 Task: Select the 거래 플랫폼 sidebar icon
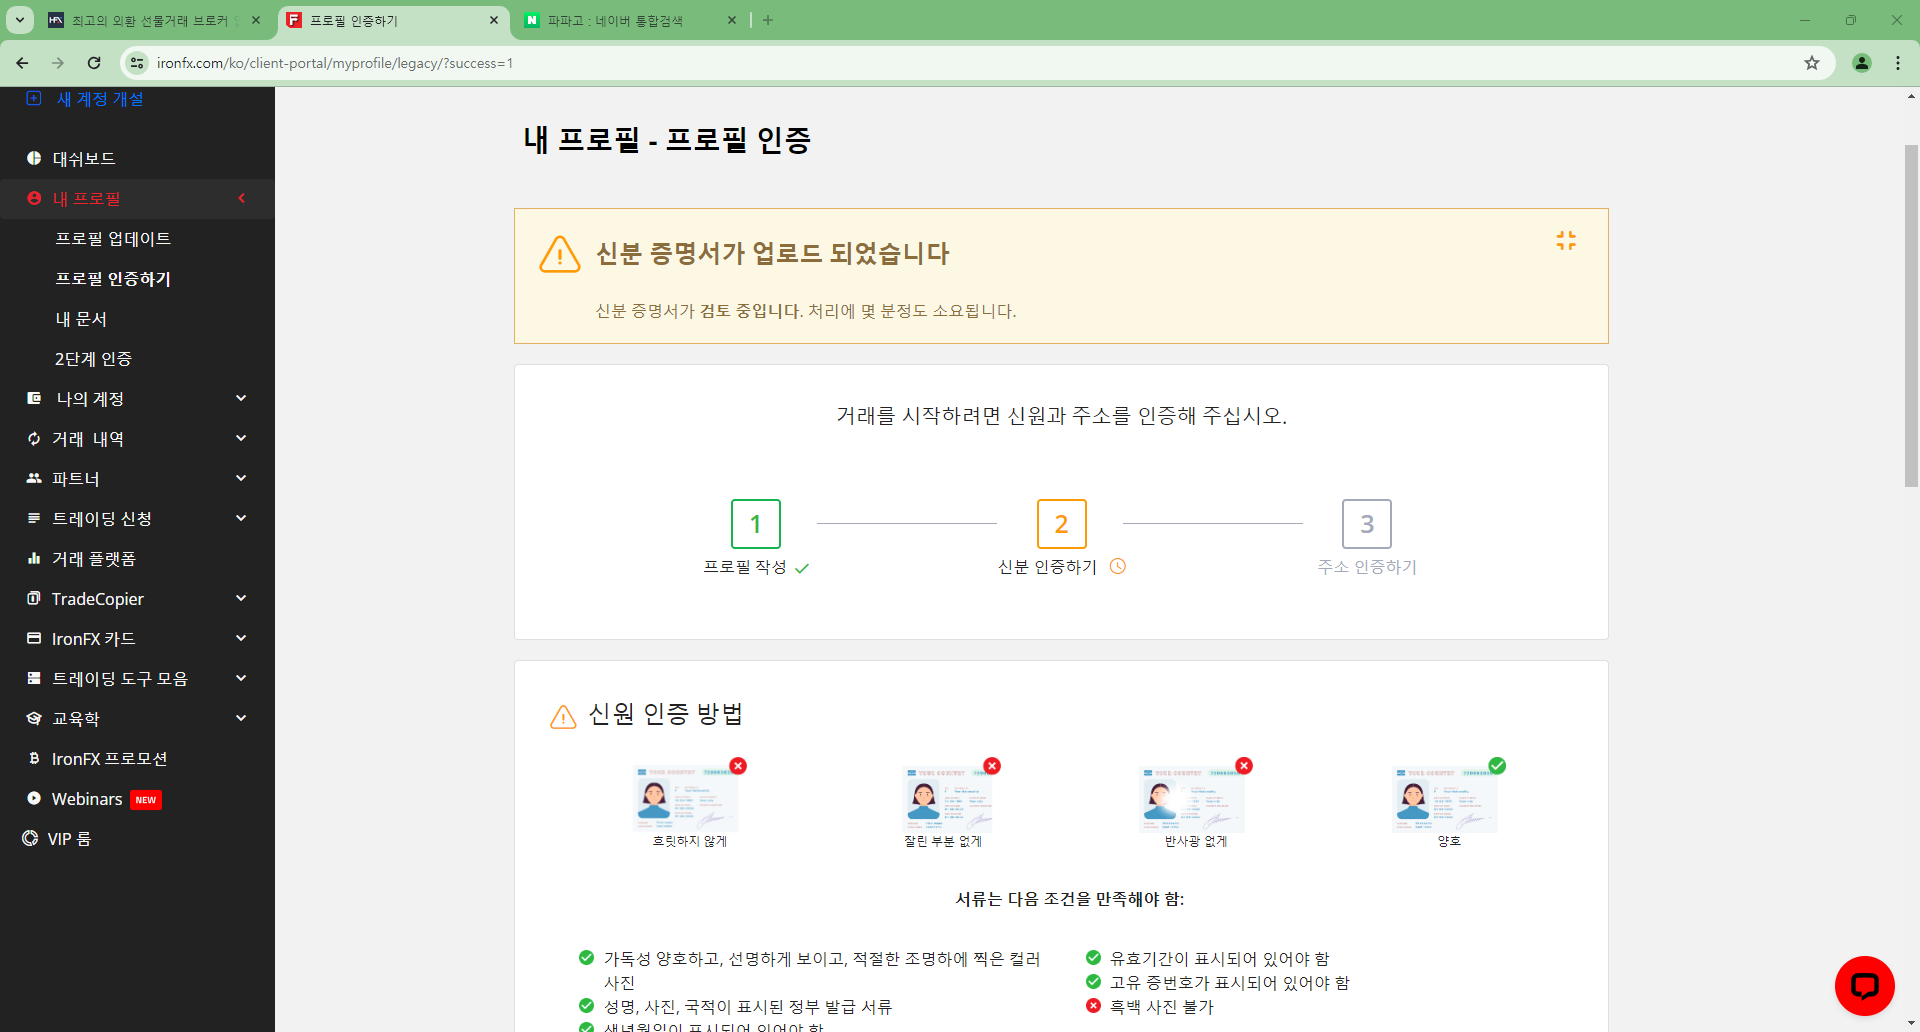pos(33,558)
